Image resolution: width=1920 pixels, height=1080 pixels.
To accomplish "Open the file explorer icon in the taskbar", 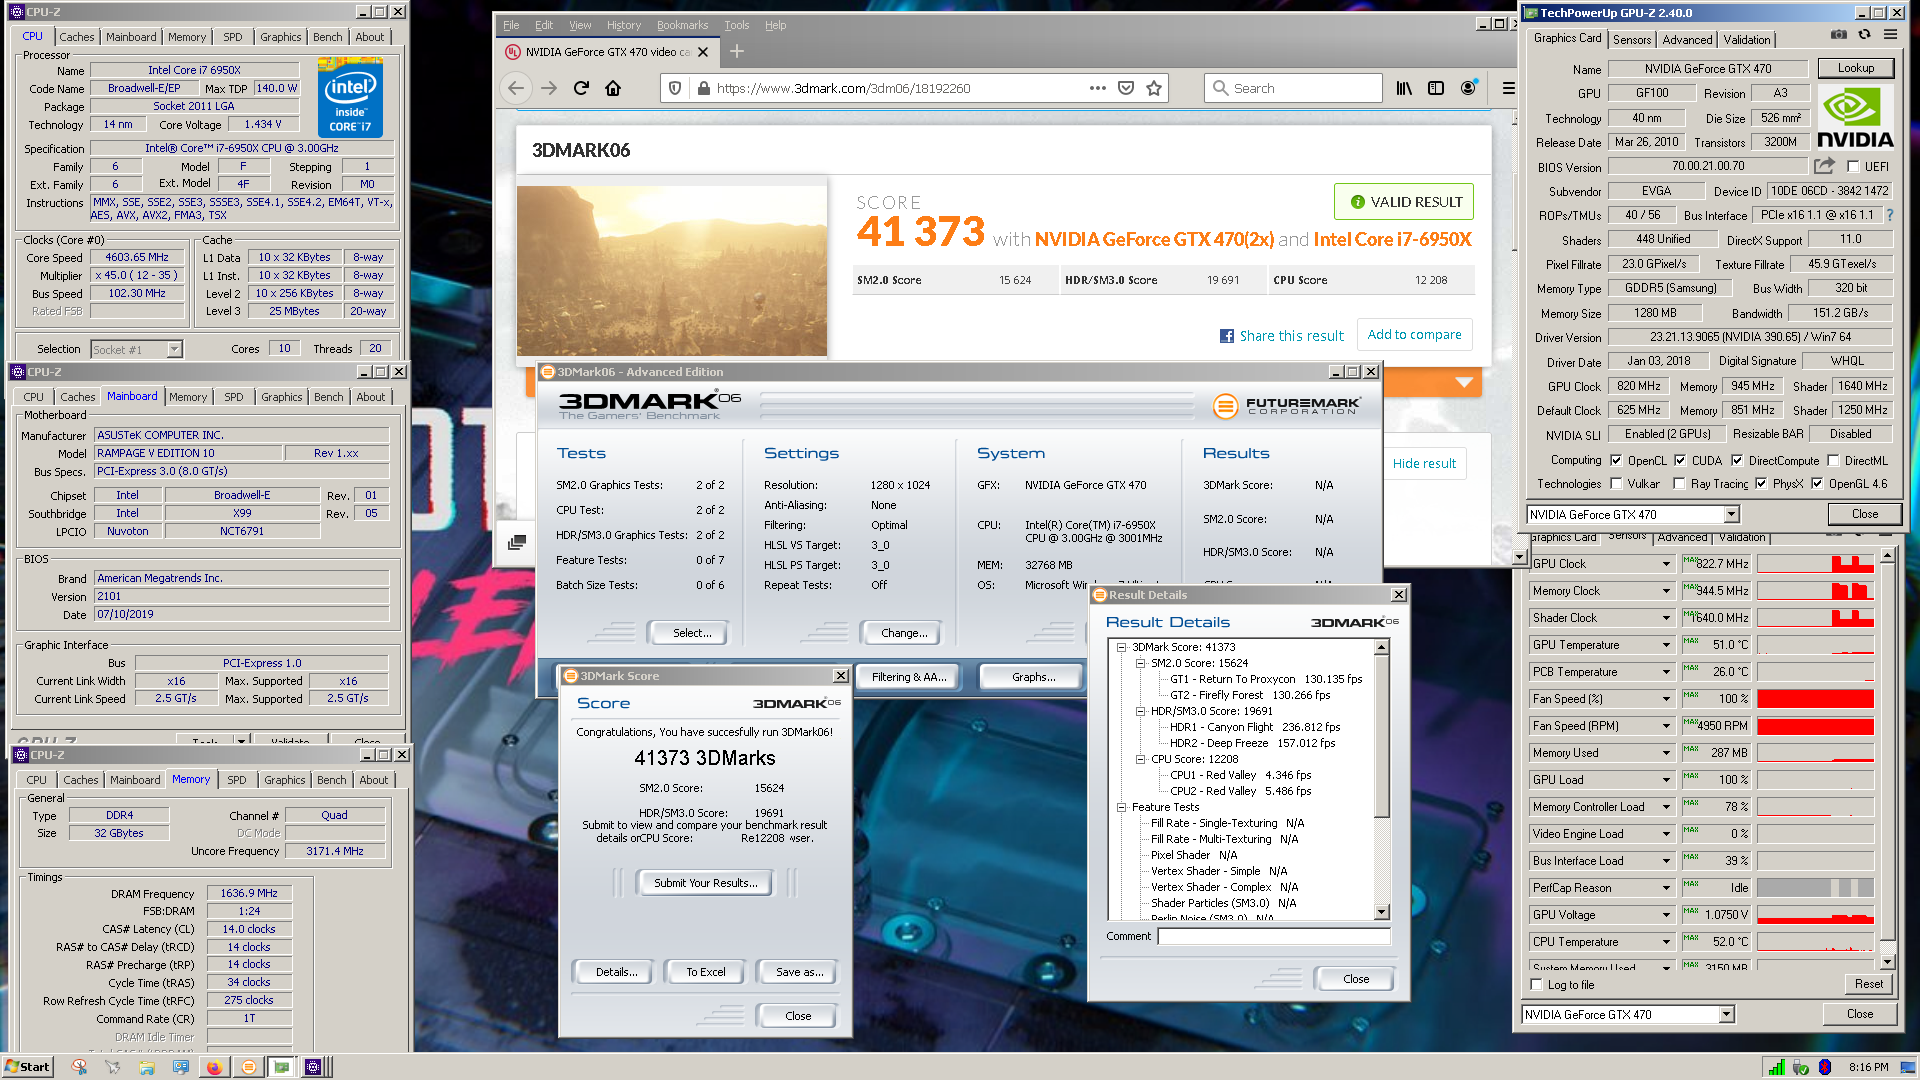I will coord(147,1067).
